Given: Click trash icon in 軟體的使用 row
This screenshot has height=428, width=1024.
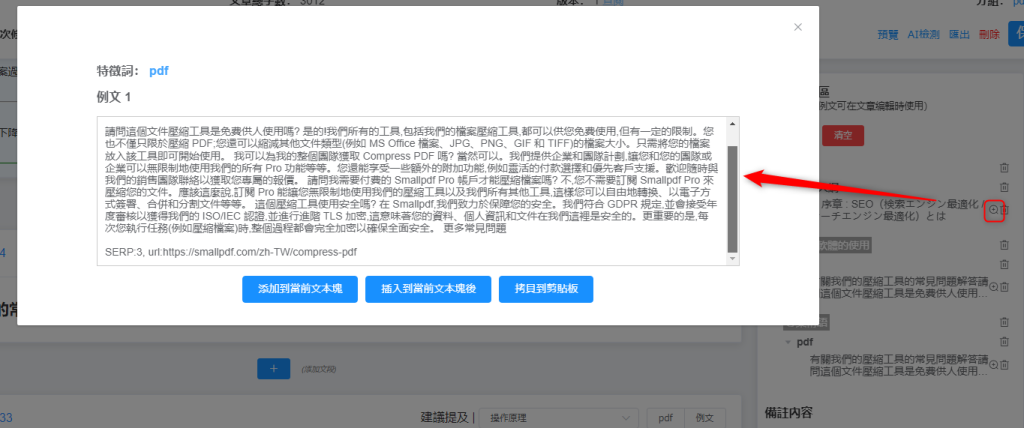Looking at the screenshot, I should pos(1004,244).
